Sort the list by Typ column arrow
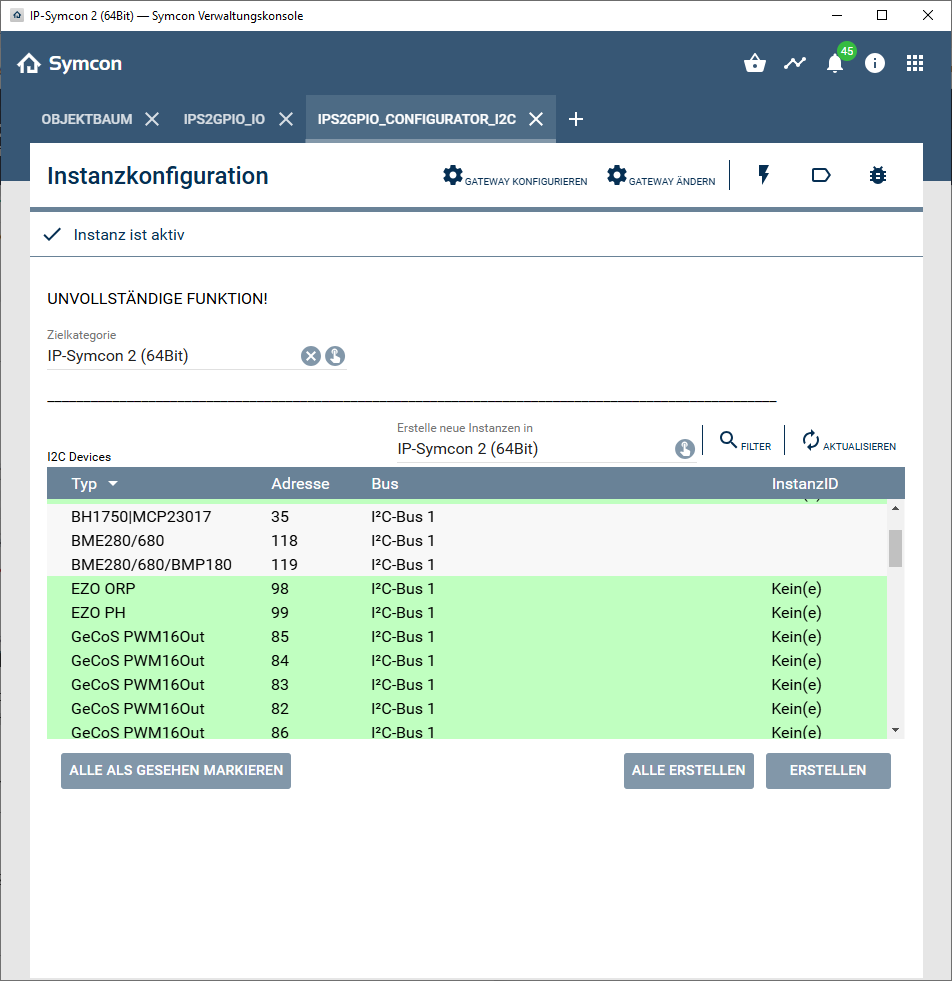Screen dimensions: 952x981 click(113, 484)
